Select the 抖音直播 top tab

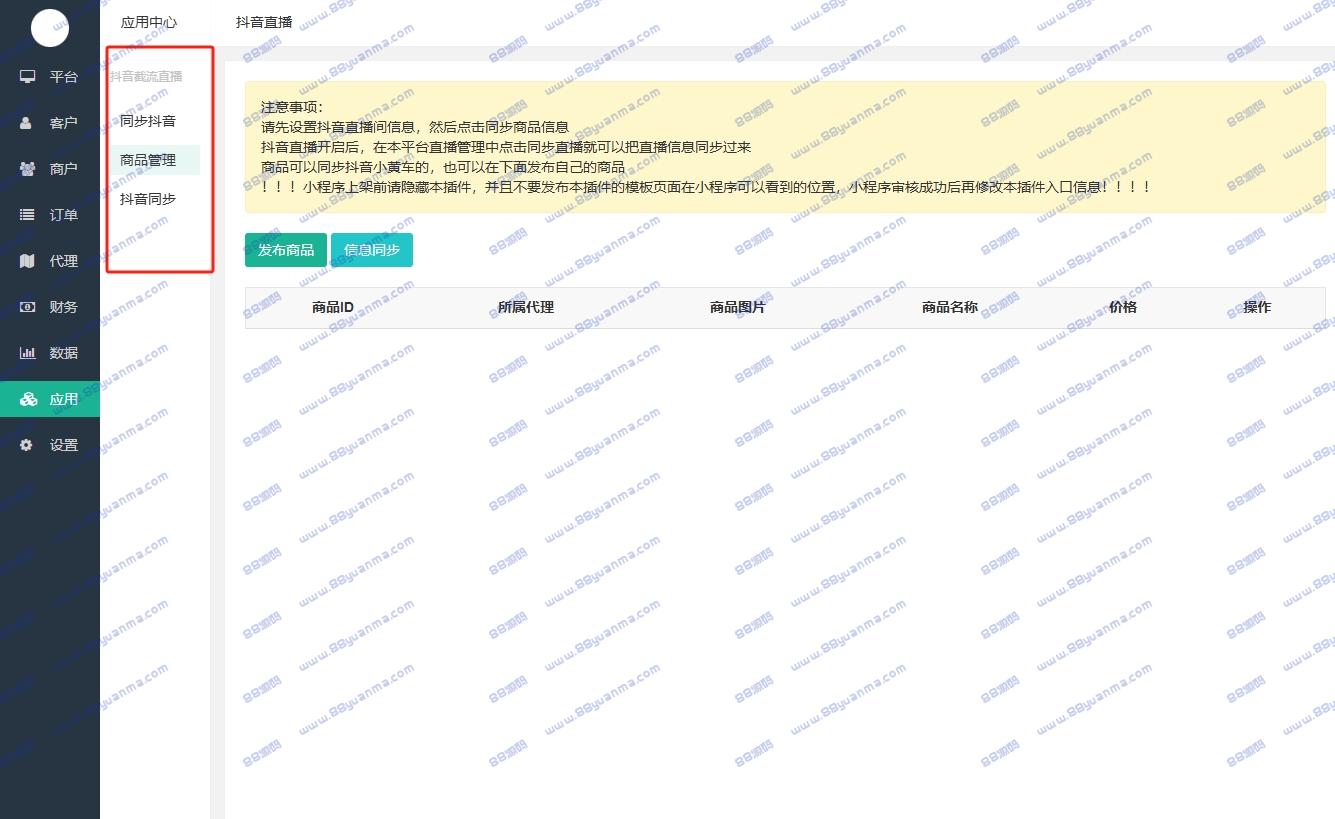tap(264, 22)
